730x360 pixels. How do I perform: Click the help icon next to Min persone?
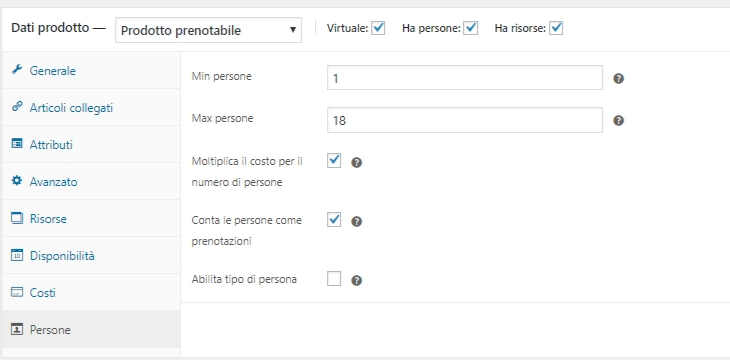618,78
